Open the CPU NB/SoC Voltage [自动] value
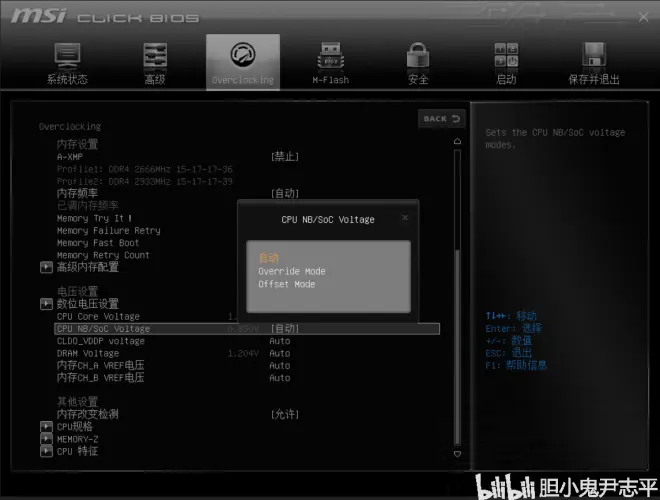This screenshot has width=660, height=500. click(x=285, y=328)
